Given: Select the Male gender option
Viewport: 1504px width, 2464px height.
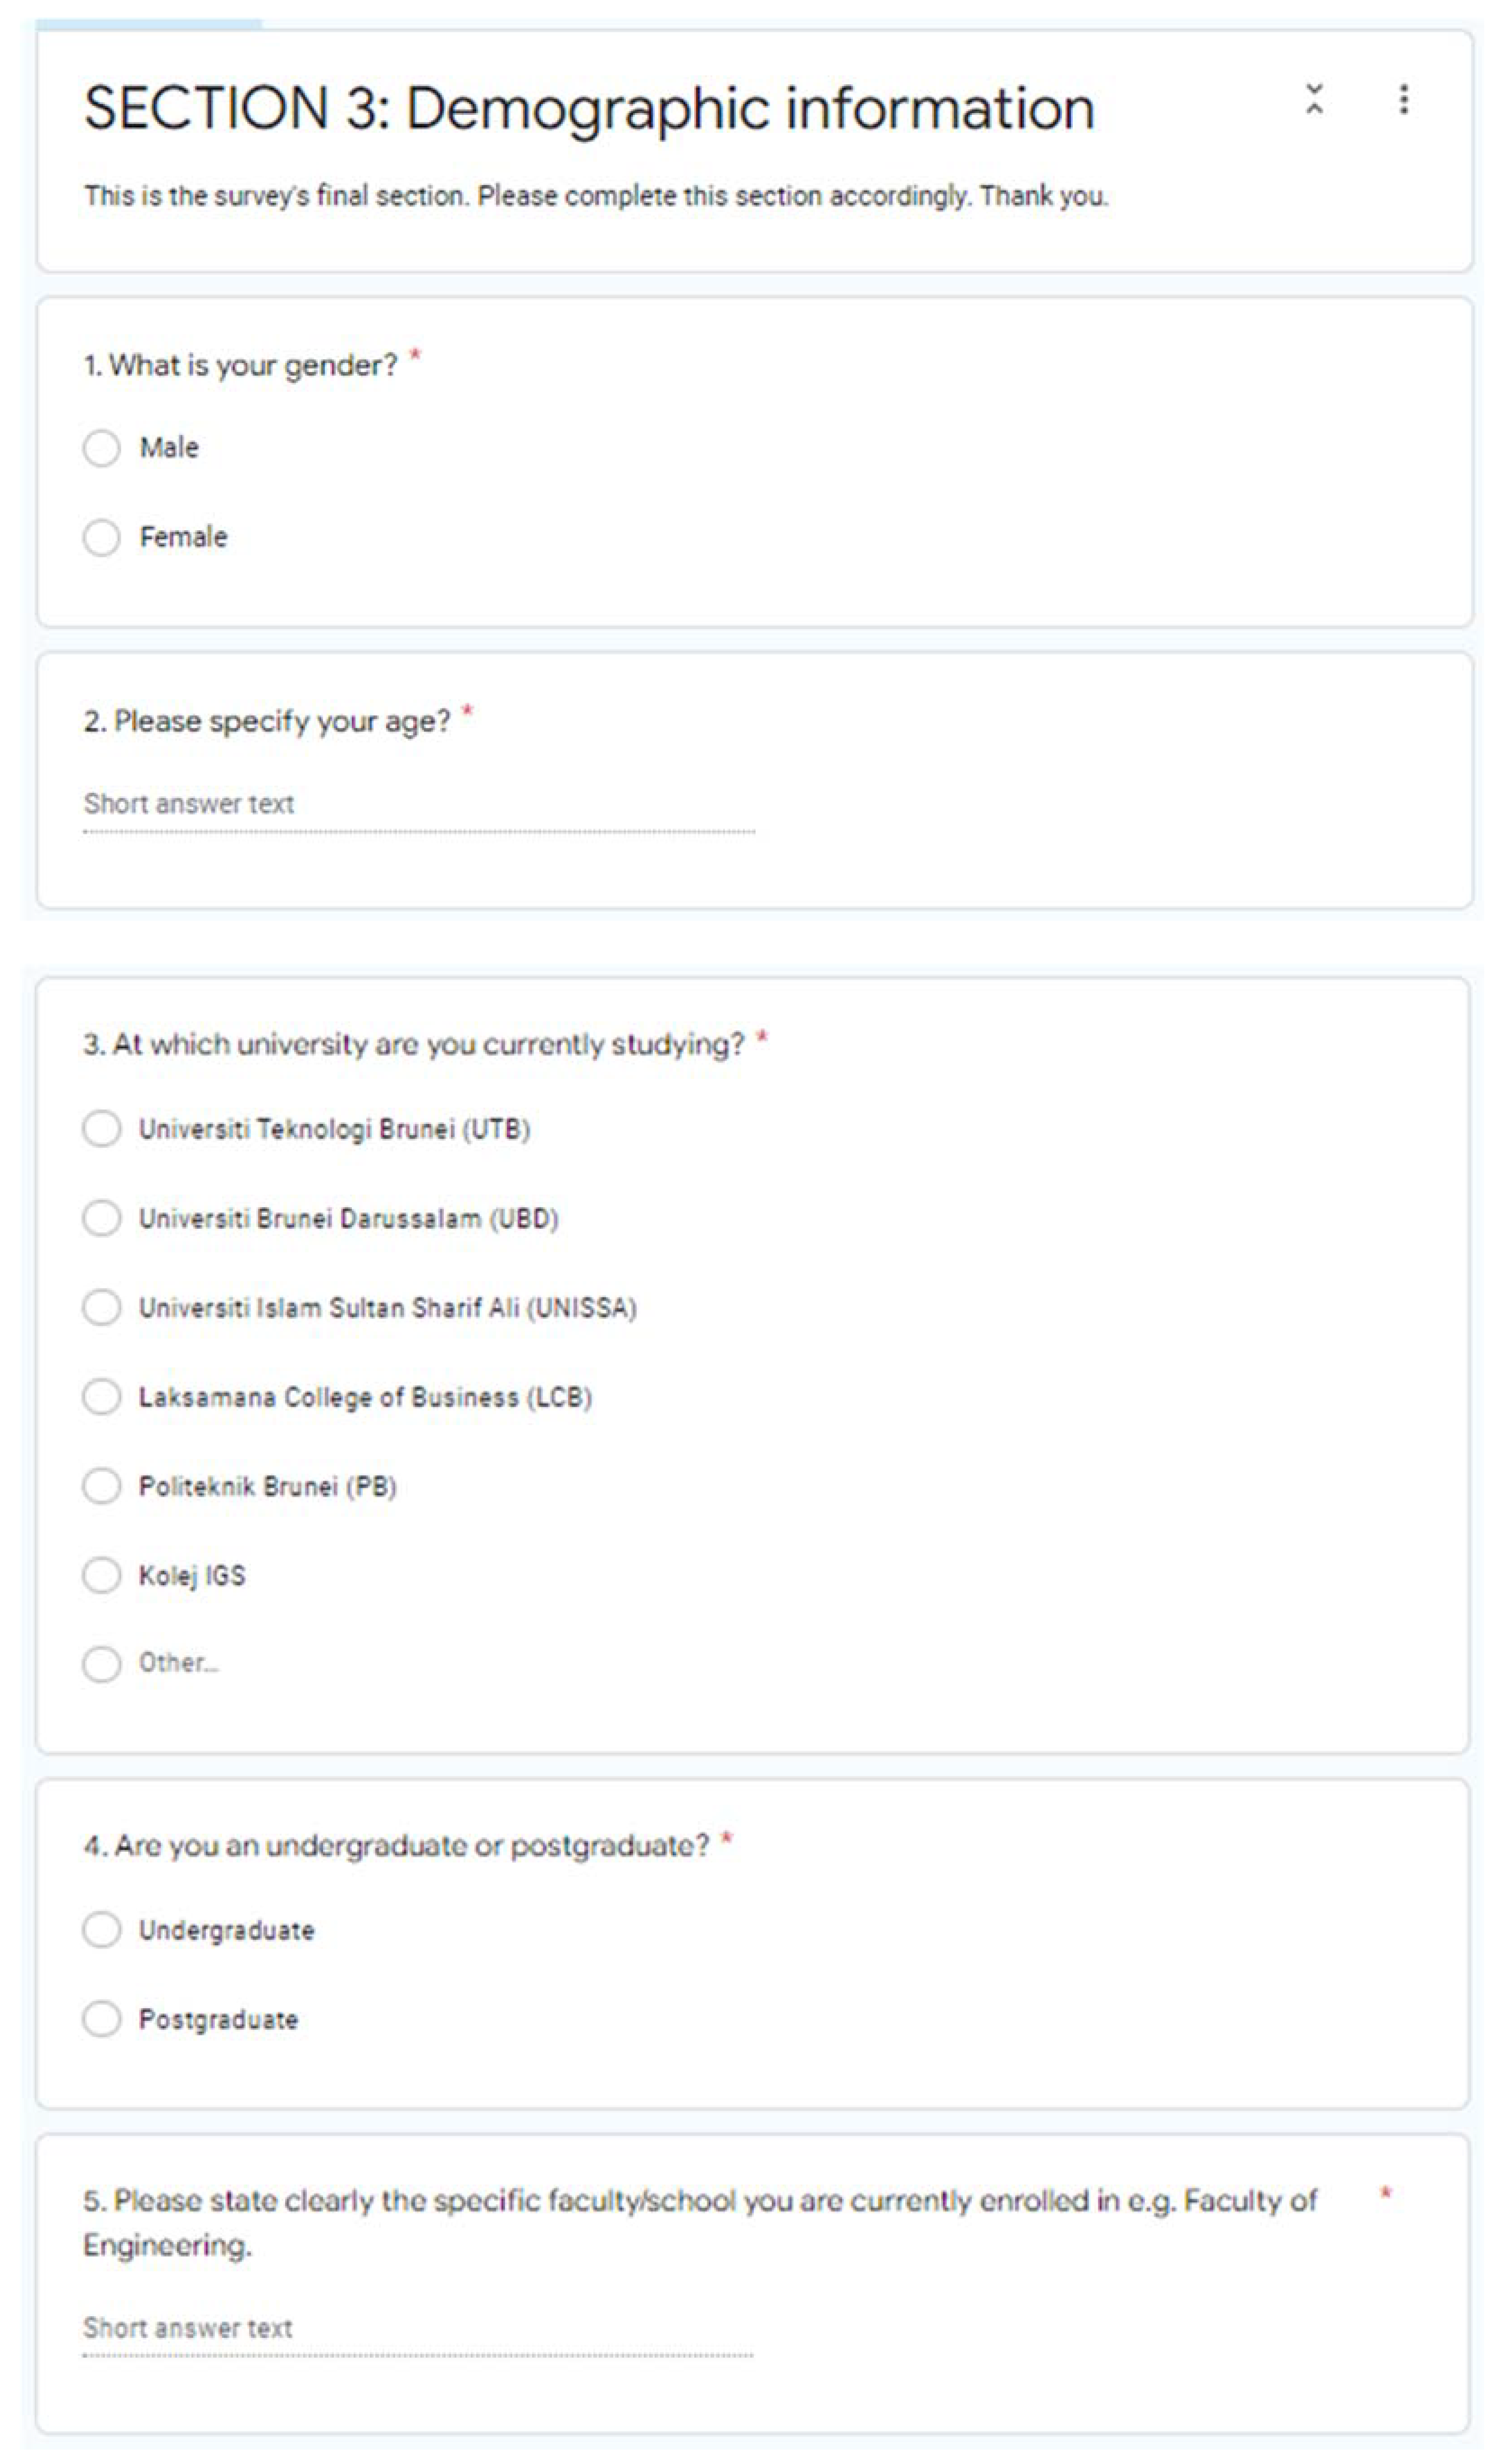Looking at the screenshot, I should coord(102,448).
